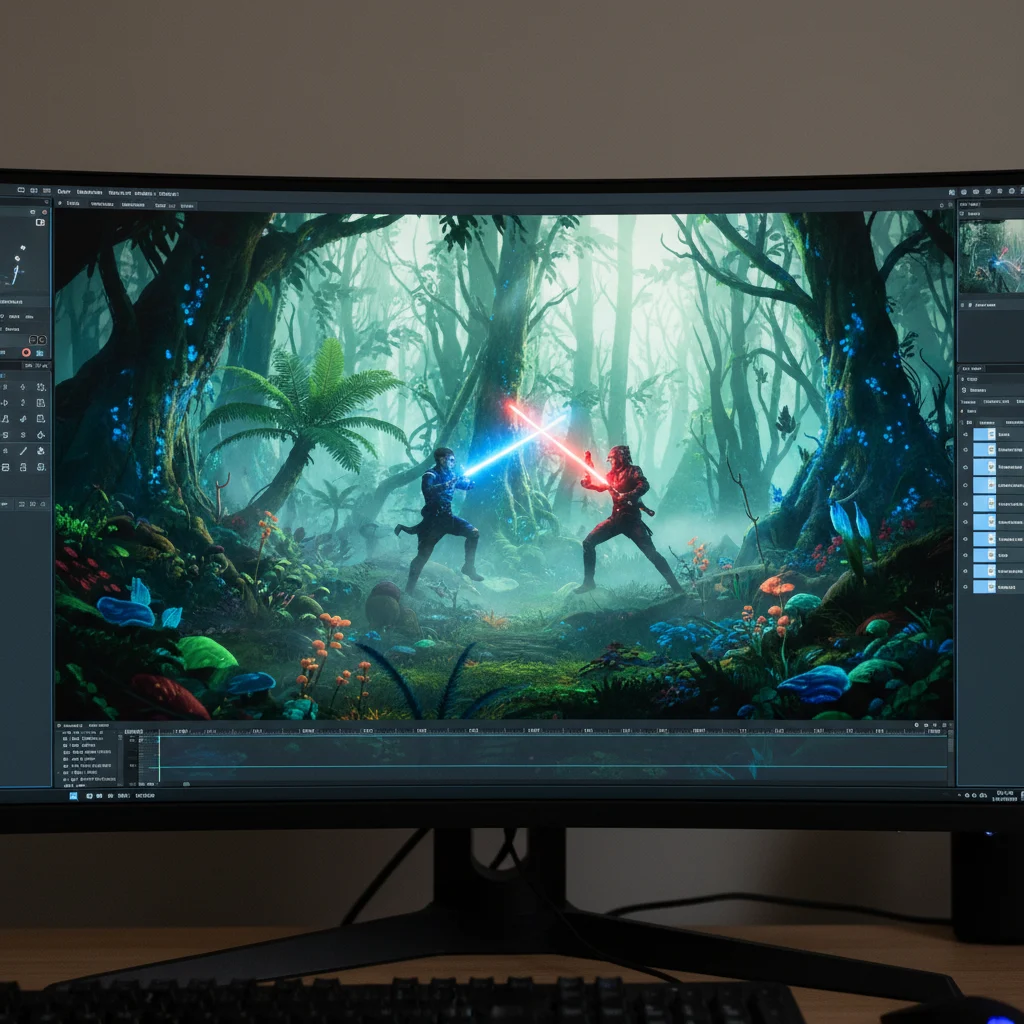Click the red circular record button

(26, 352)
